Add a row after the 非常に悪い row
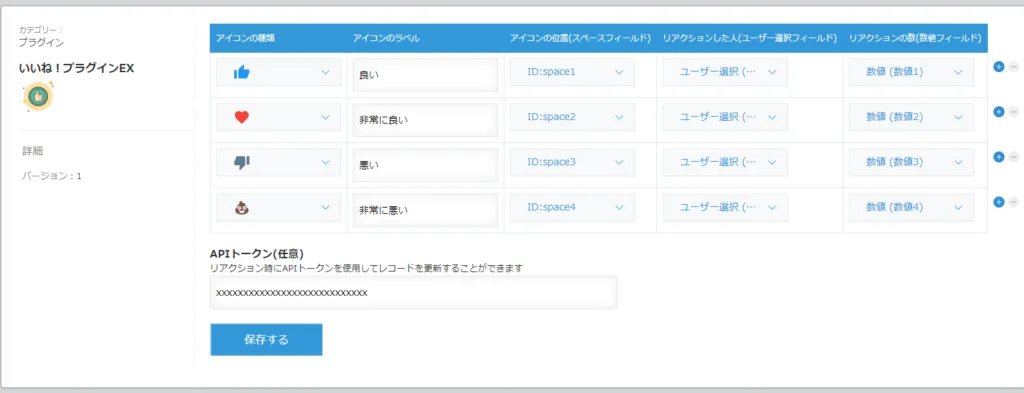 pyautogui.click(x=999, y=202)
